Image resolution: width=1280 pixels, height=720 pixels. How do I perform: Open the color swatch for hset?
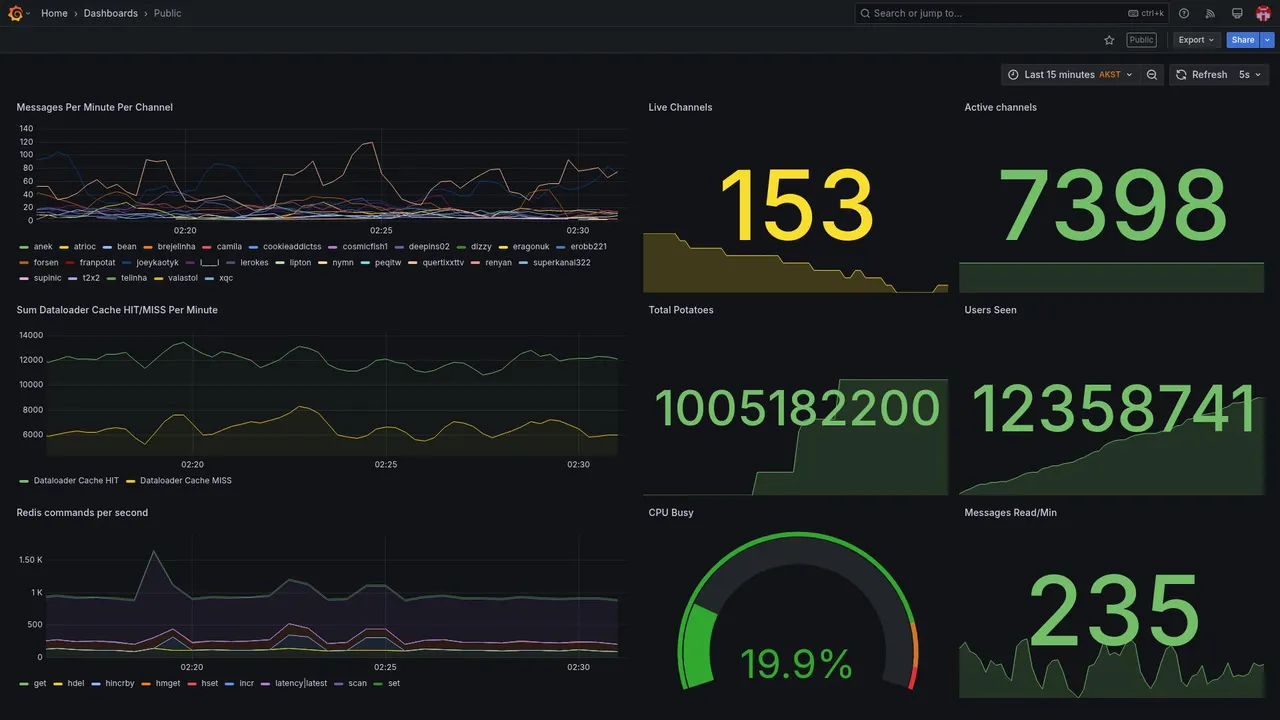192,683
